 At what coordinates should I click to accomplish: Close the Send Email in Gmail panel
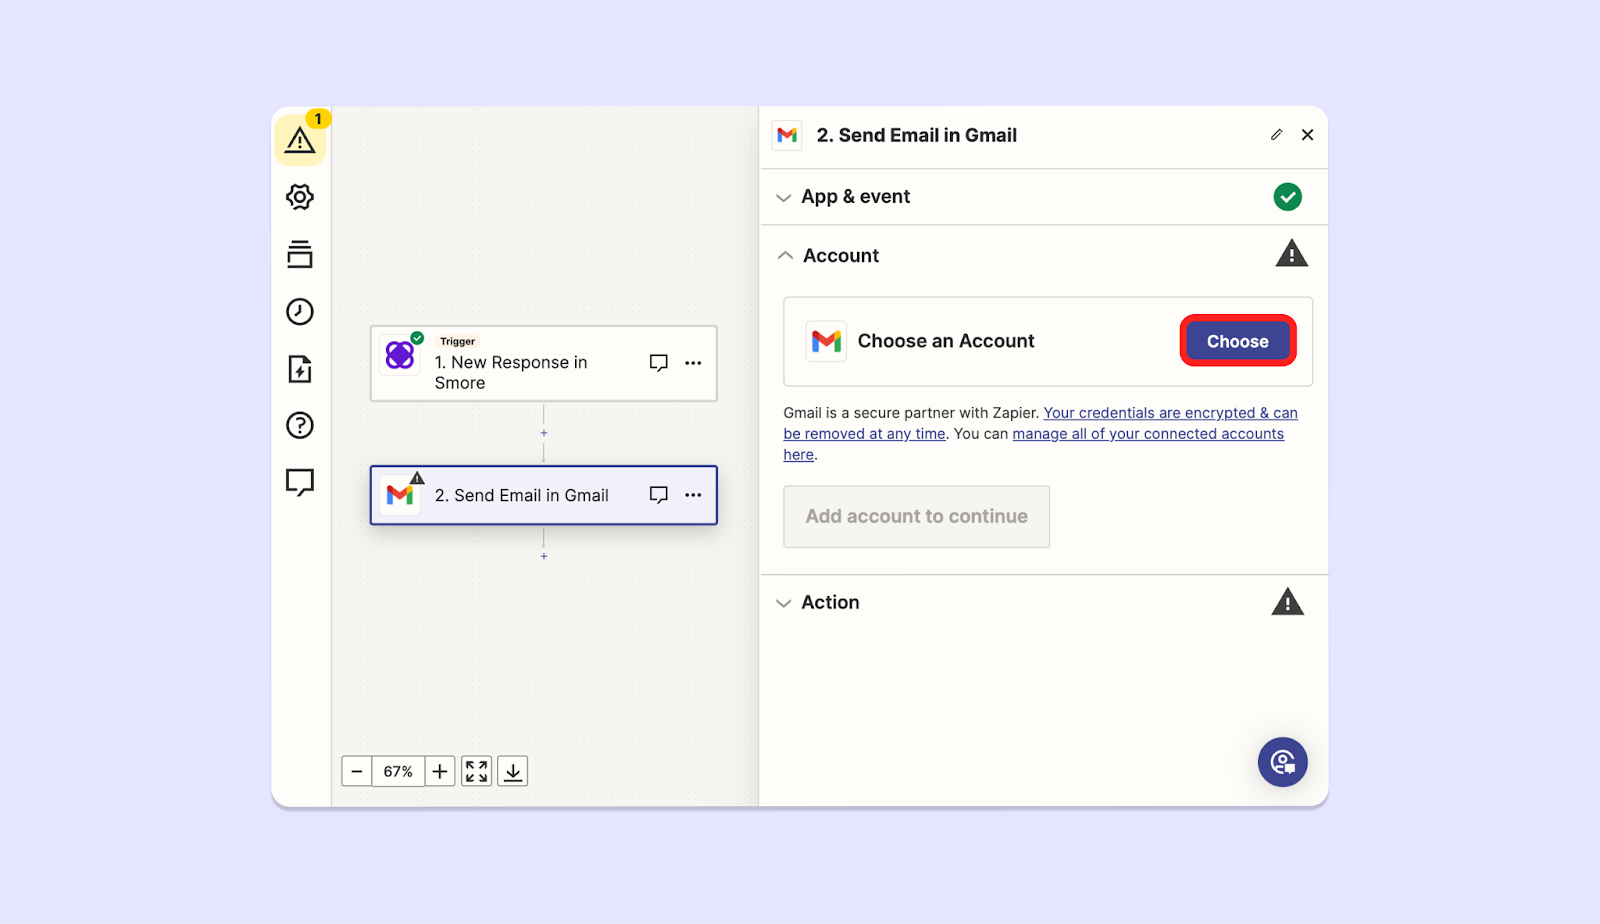[1307, 135]
